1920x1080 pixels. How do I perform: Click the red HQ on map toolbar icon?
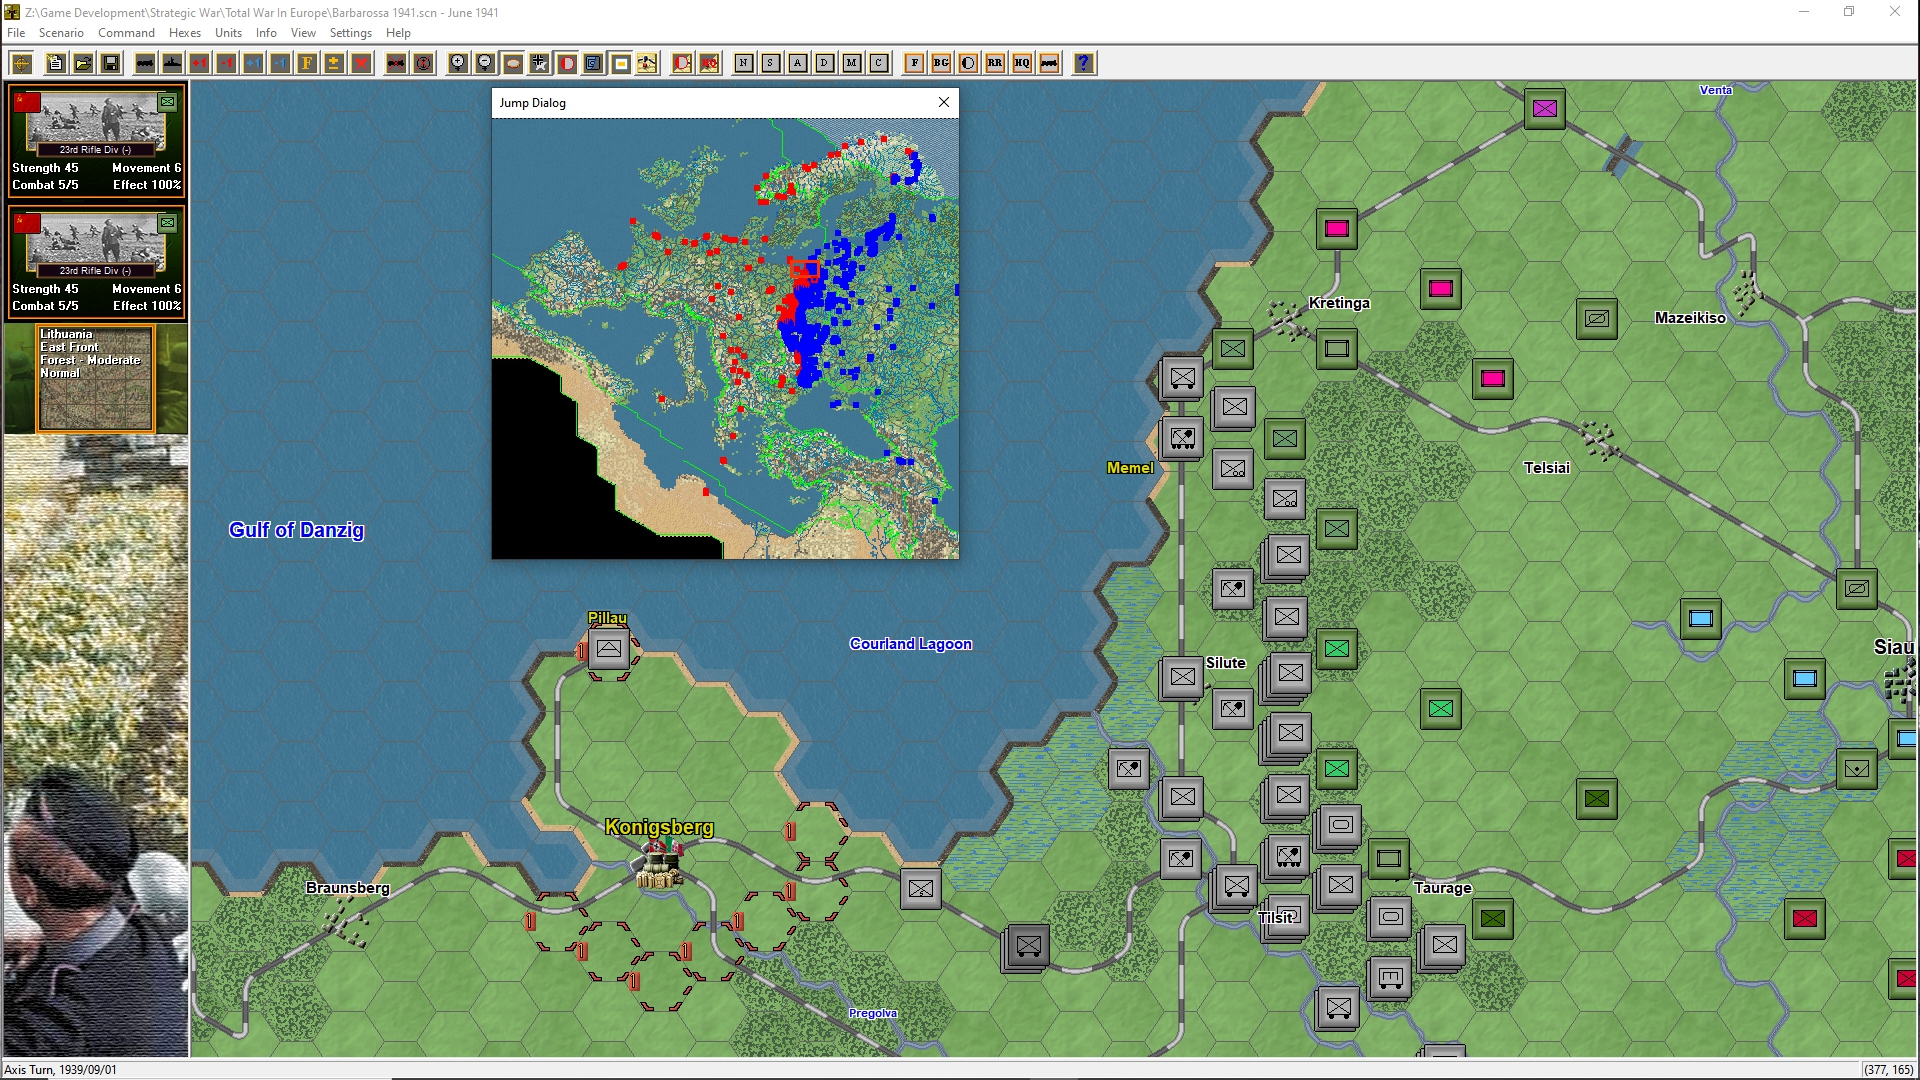point(709,63)
